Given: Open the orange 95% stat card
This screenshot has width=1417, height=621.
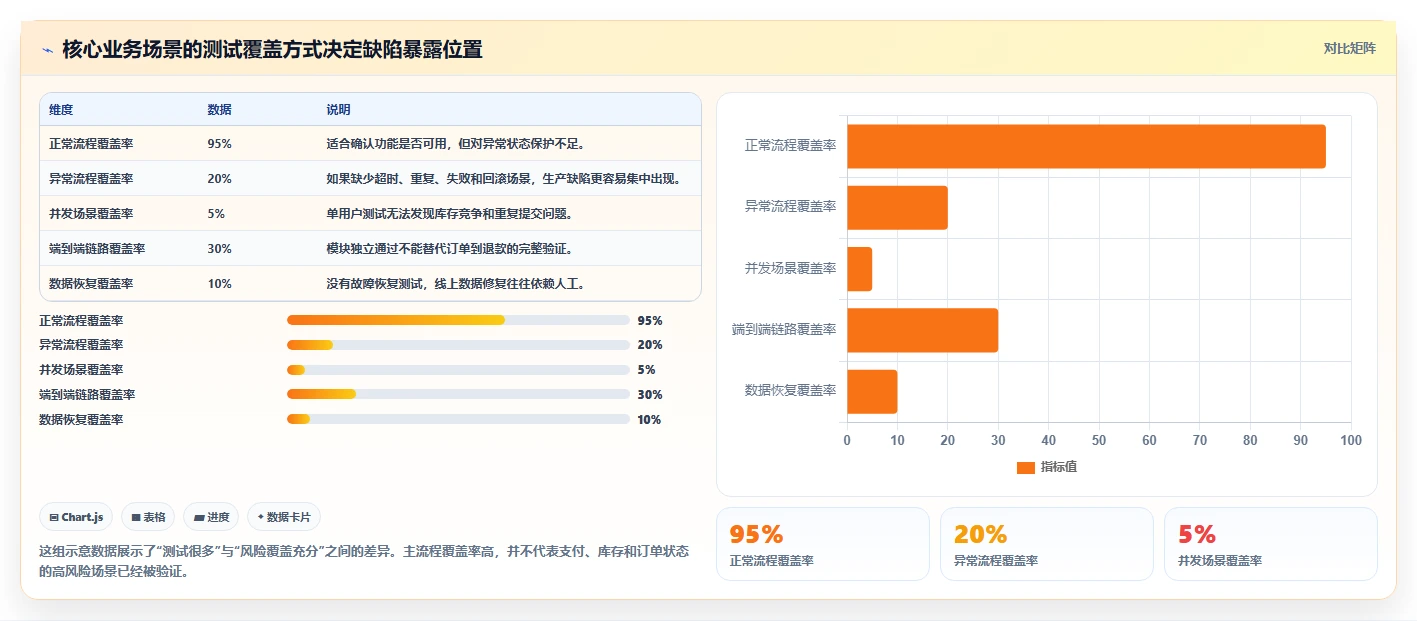Looking at the screenshot, I should click(x=822, y=544).
